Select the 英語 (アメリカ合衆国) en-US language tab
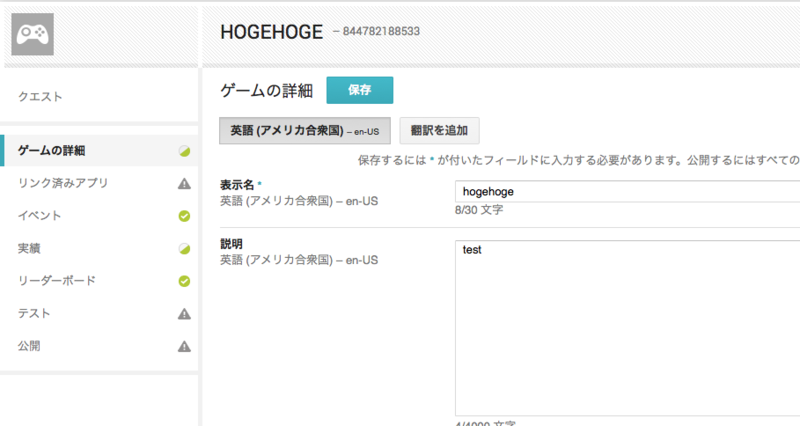This screenshot has width=800, height=426. 305,131
